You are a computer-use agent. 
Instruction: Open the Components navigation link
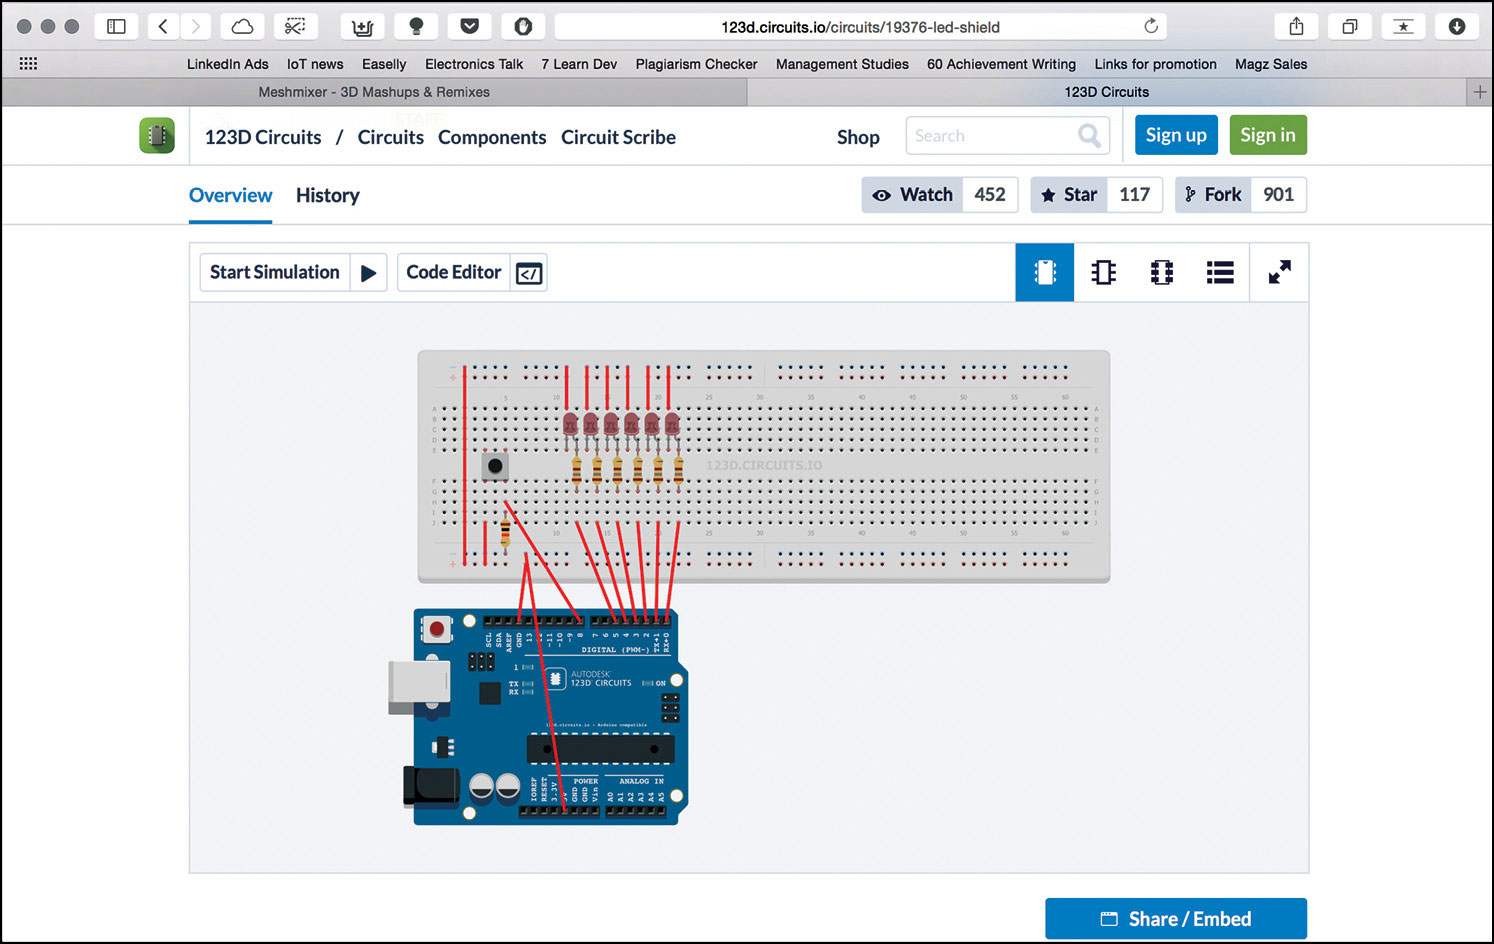[x=492, y=138]
